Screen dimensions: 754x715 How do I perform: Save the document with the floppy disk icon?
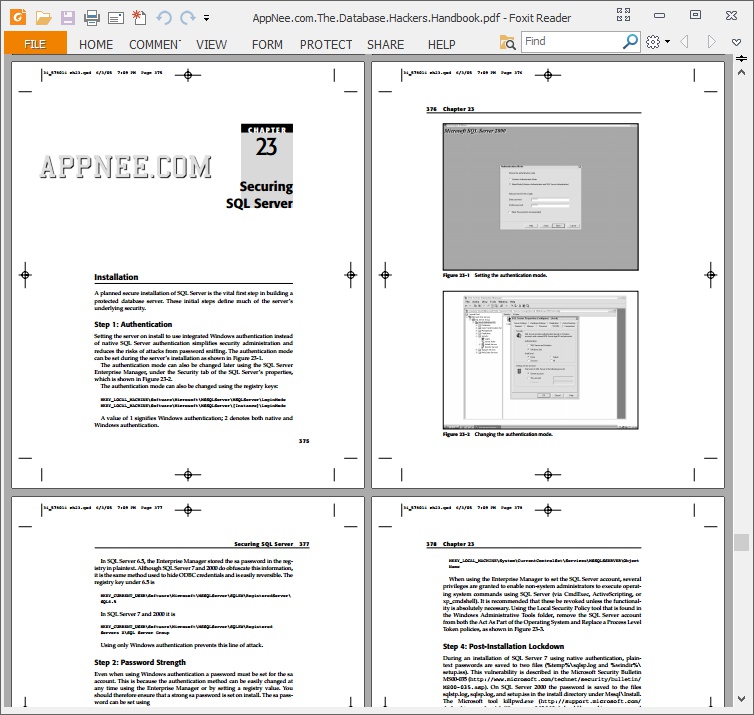[68, 18]
